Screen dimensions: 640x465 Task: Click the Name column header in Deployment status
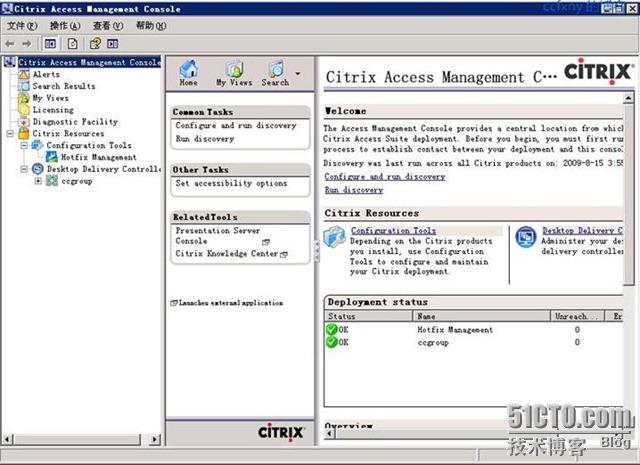(x=482, y=316)
